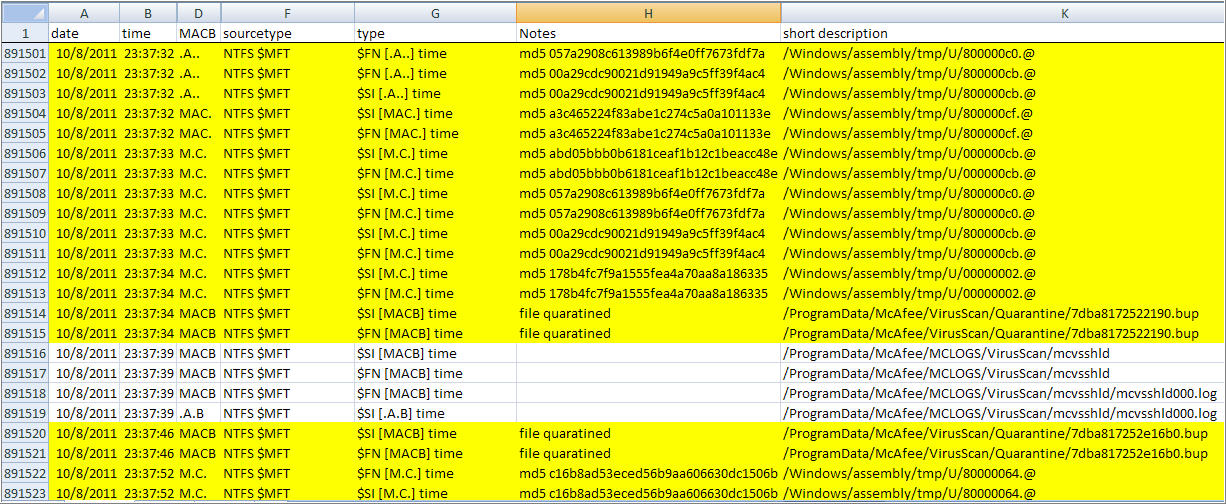Select the time 23:37:39 in row 891518
The height and width of the screenshot is (504, 1226).
148,393
